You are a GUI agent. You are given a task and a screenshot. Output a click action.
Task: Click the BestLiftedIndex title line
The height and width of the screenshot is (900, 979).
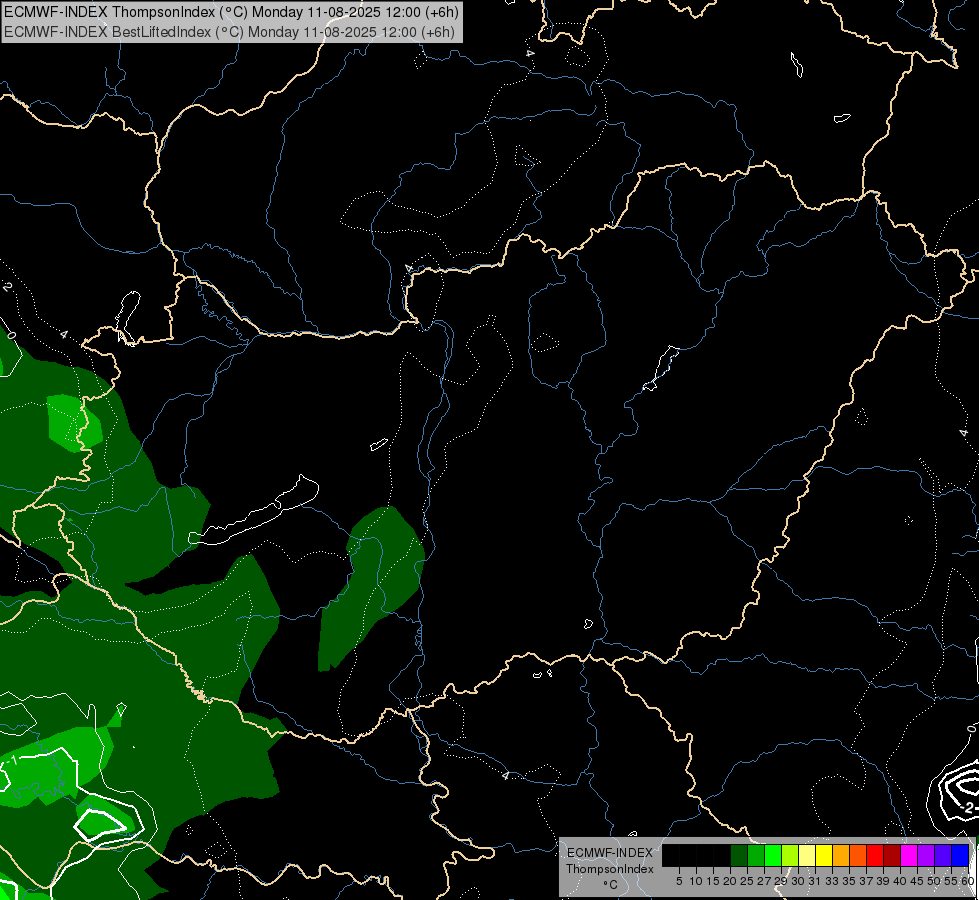point(229,32)
